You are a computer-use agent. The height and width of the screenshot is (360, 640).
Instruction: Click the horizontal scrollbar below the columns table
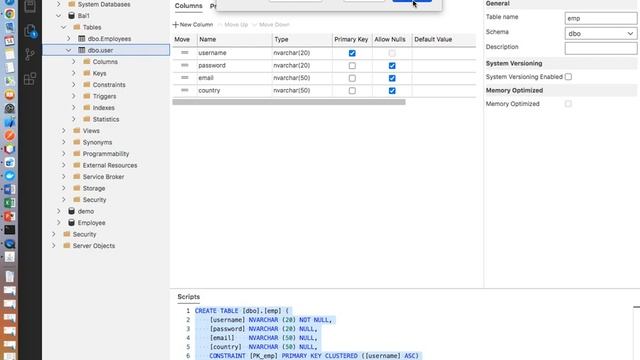pyautogui.click(x=289, y=102)
